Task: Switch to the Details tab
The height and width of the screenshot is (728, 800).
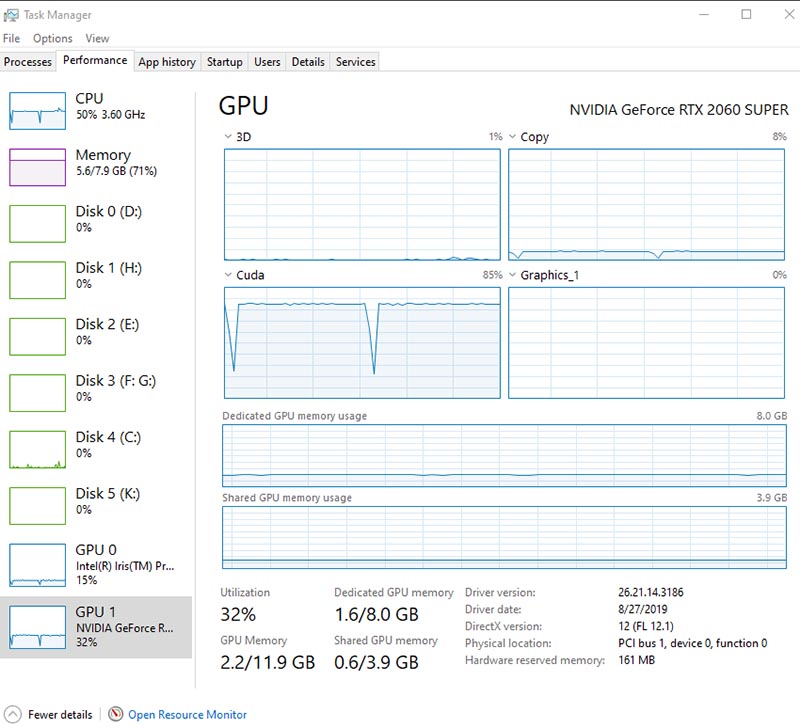Action: pos(308,62)
